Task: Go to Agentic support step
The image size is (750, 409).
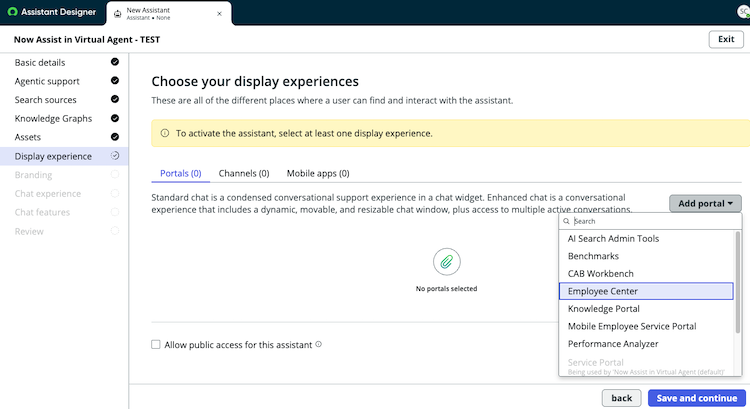Action: [x=64, y=81]
